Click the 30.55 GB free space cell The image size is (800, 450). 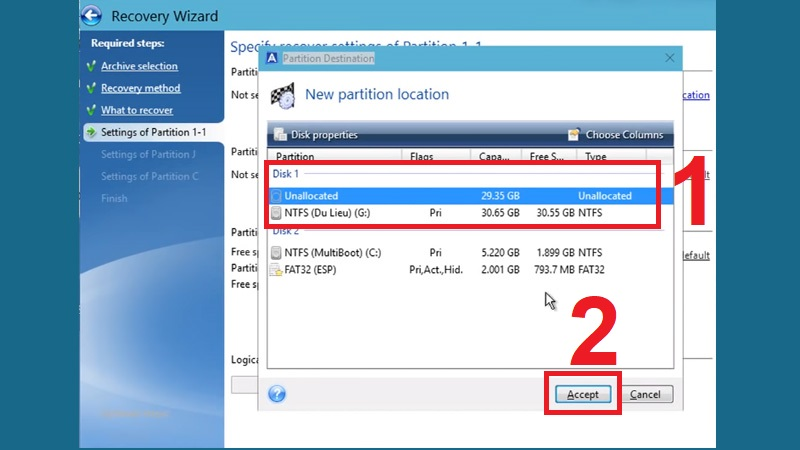555,213
